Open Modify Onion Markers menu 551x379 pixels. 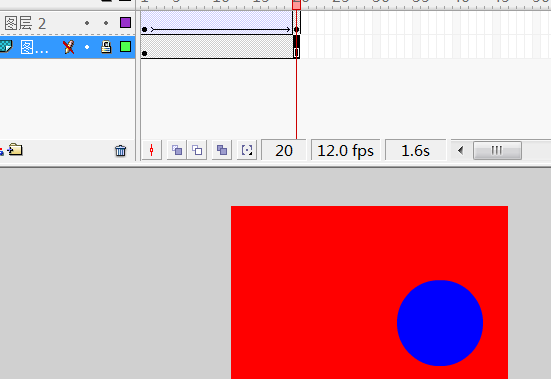point(247,150)
